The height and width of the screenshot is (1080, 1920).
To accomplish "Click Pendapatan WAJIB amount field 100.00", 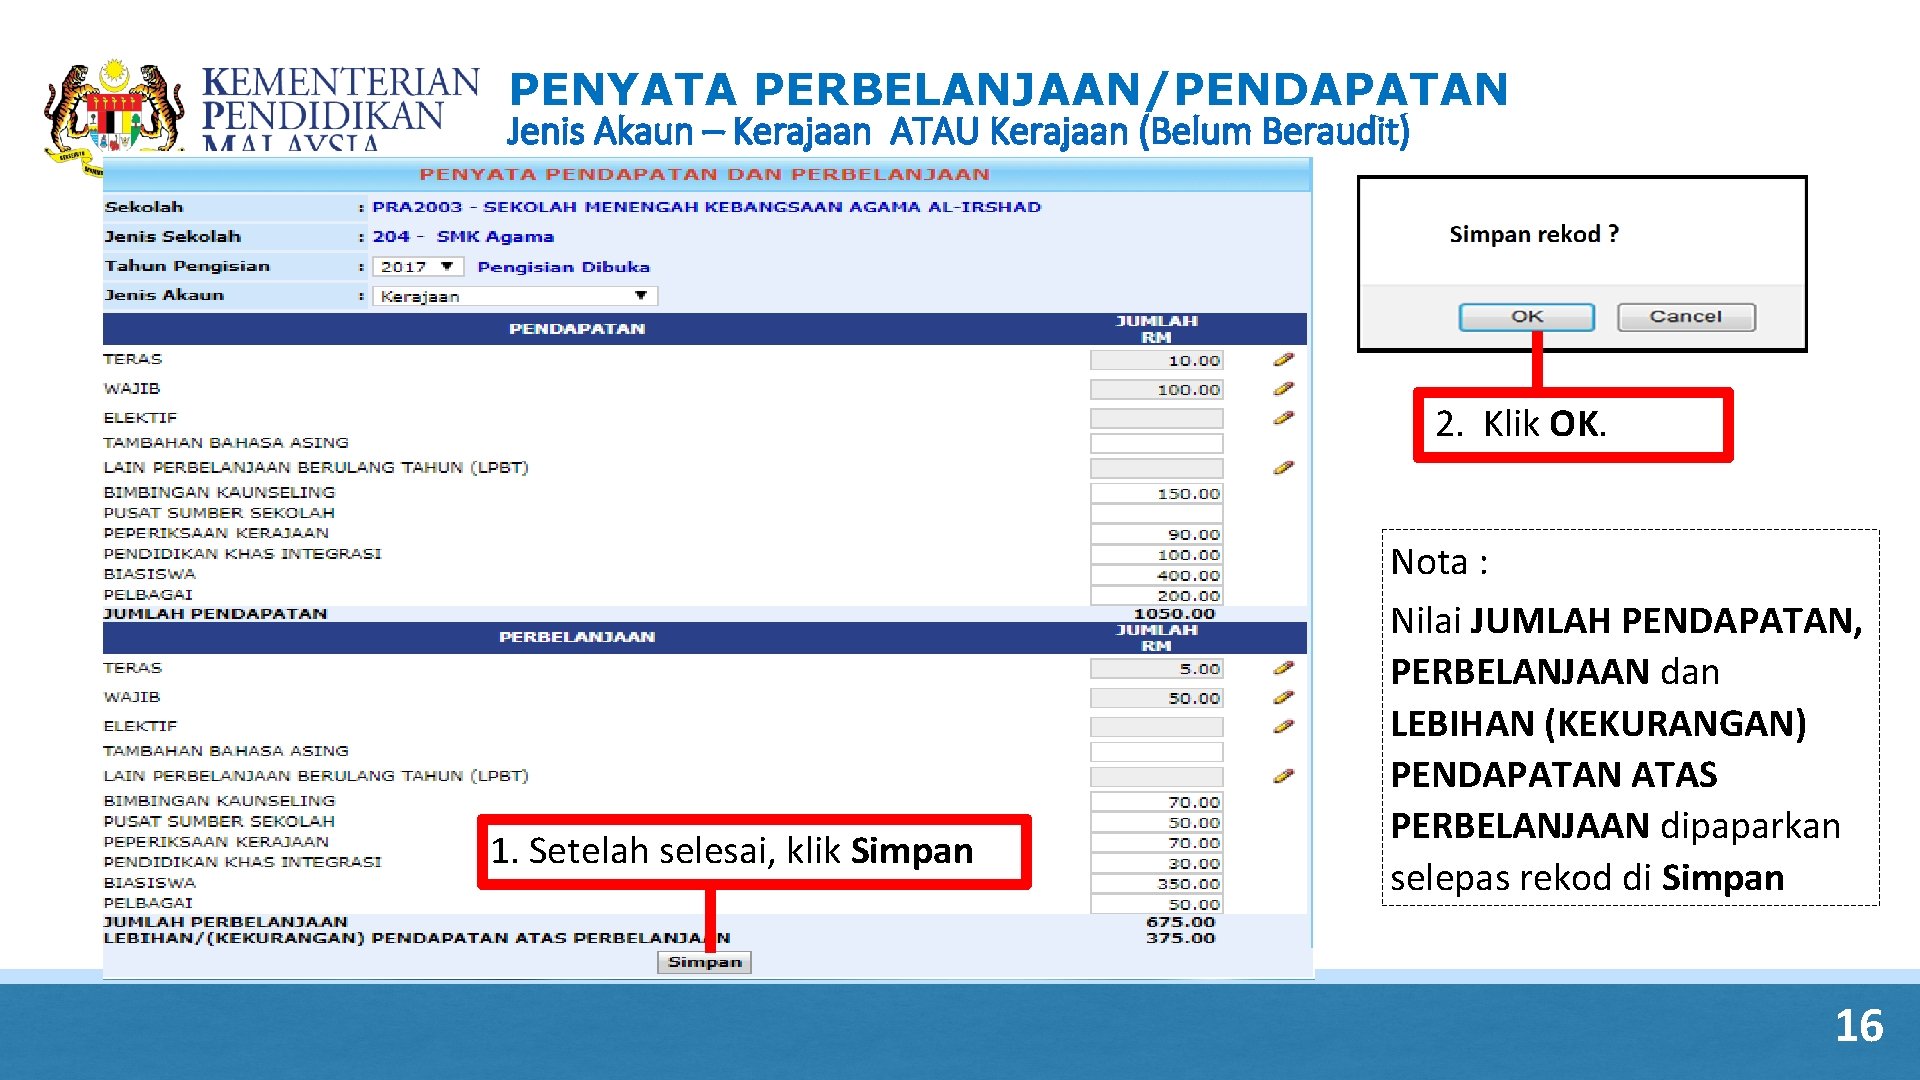I will [1157, 389].
